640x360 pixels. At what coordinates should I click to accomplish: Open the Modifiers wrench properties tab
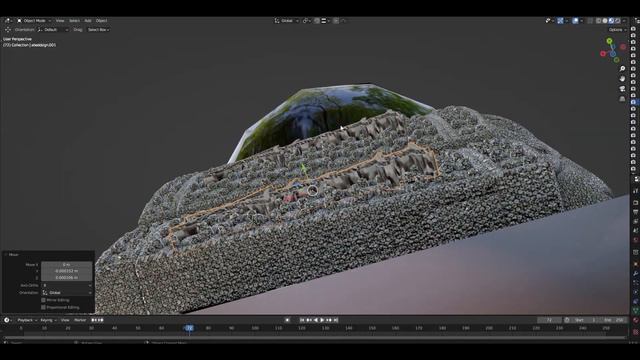click(636, 273)
